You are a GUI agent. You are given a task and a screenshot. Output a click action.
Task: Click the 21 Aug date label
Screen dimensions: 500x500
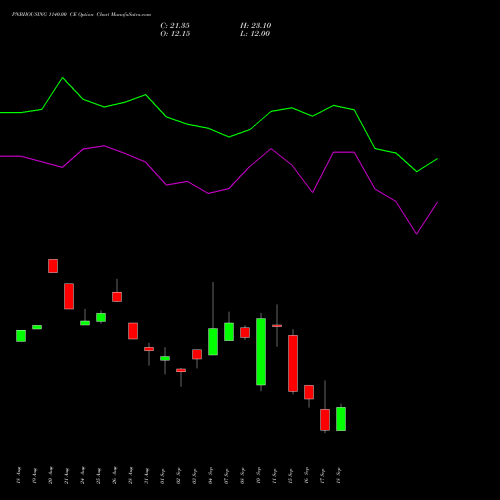[67, 476]
